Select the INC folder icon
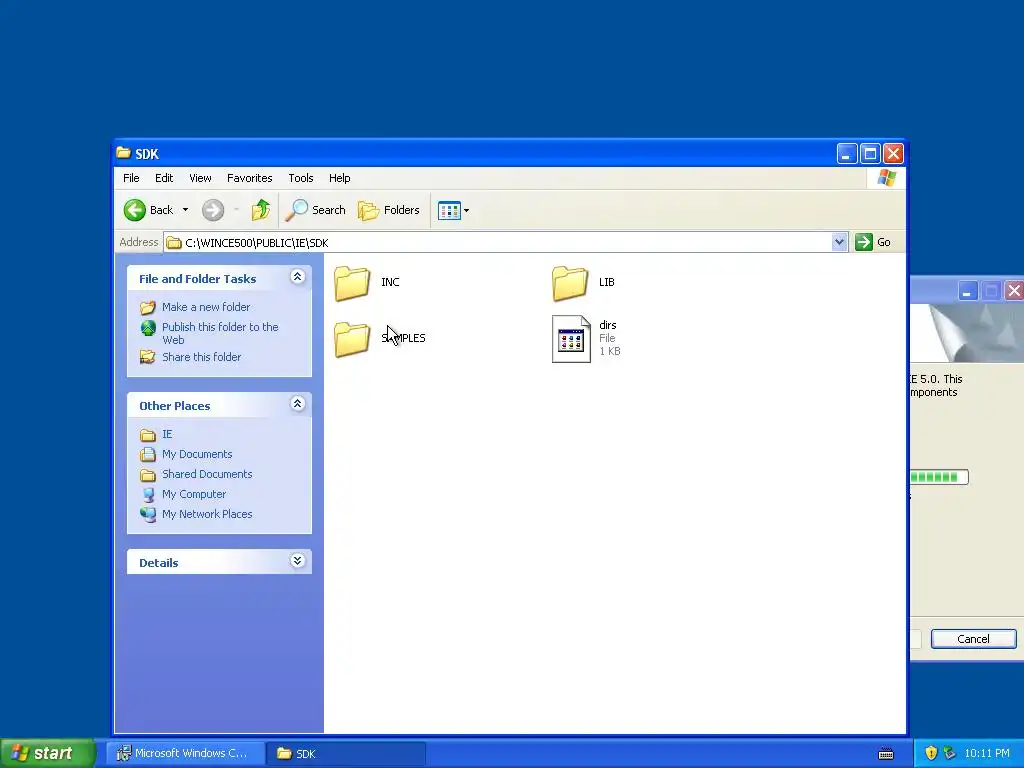The image size is (1024, 768). pos(352,283)
